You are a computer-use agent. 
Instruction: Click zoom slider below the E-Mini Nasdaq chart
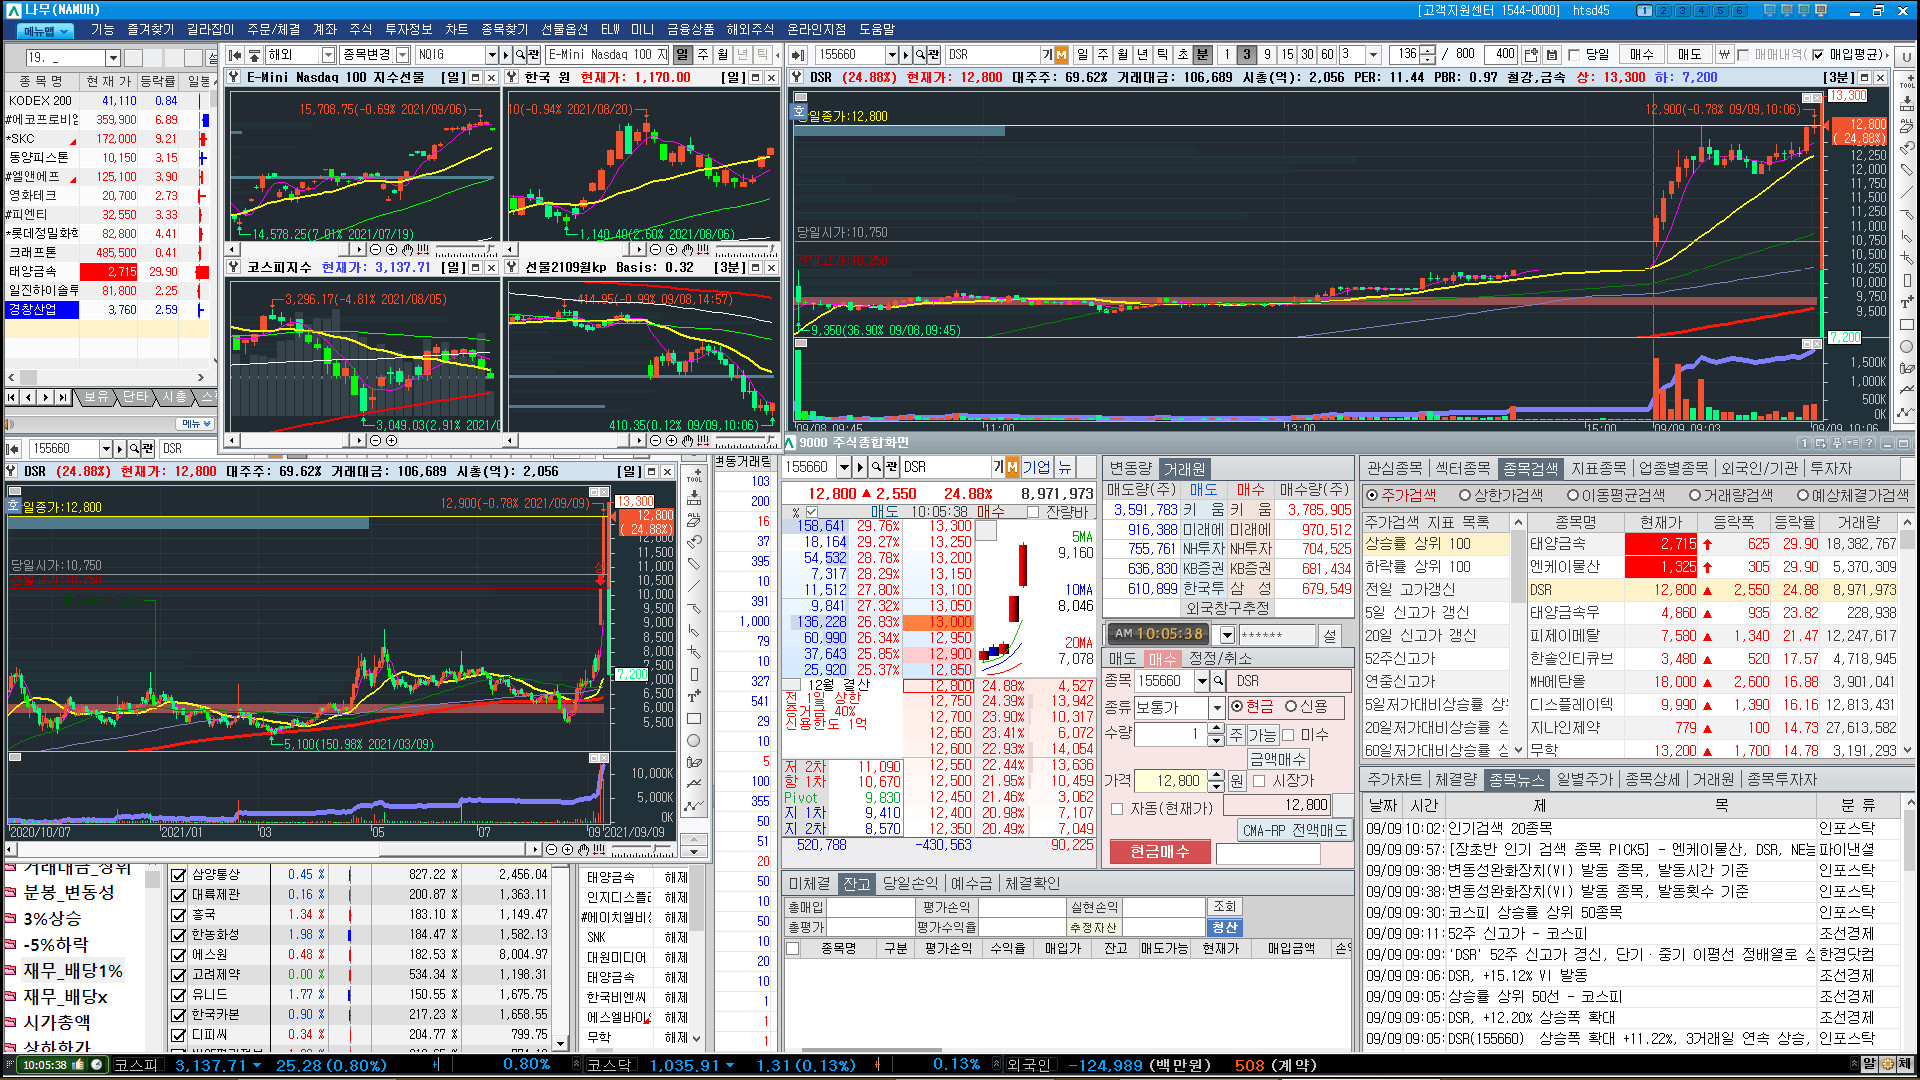pos(466,249)
